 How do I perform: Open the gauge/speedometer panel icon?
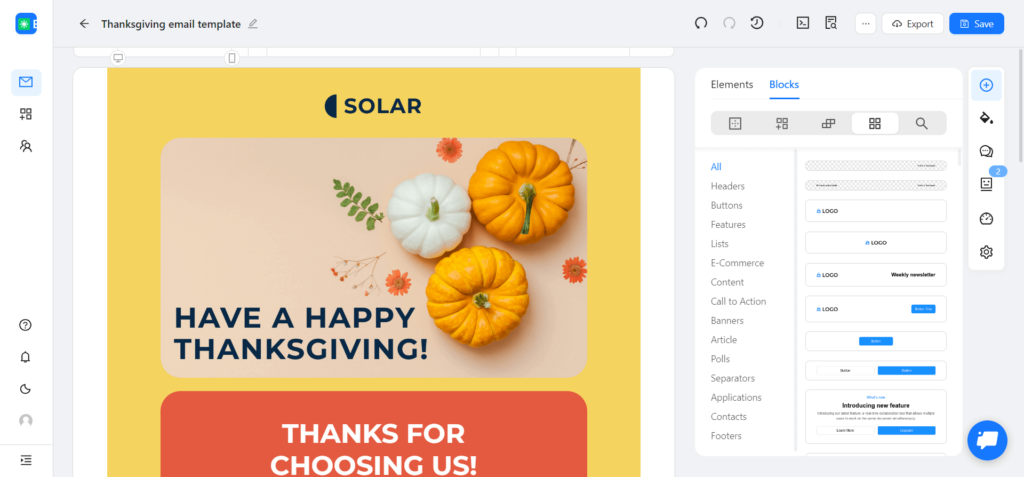coord(986,218)
